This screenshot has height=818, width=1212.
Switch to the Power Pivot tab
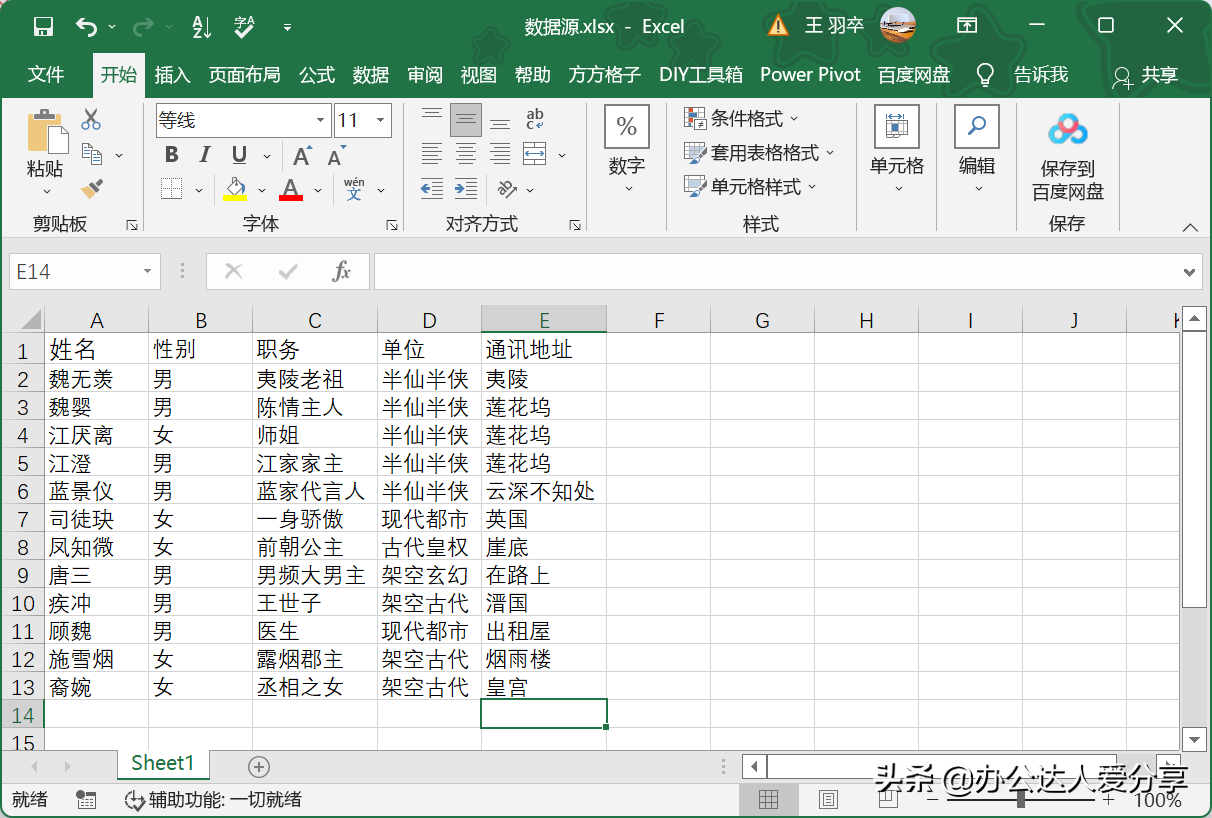tap(810, 75)
